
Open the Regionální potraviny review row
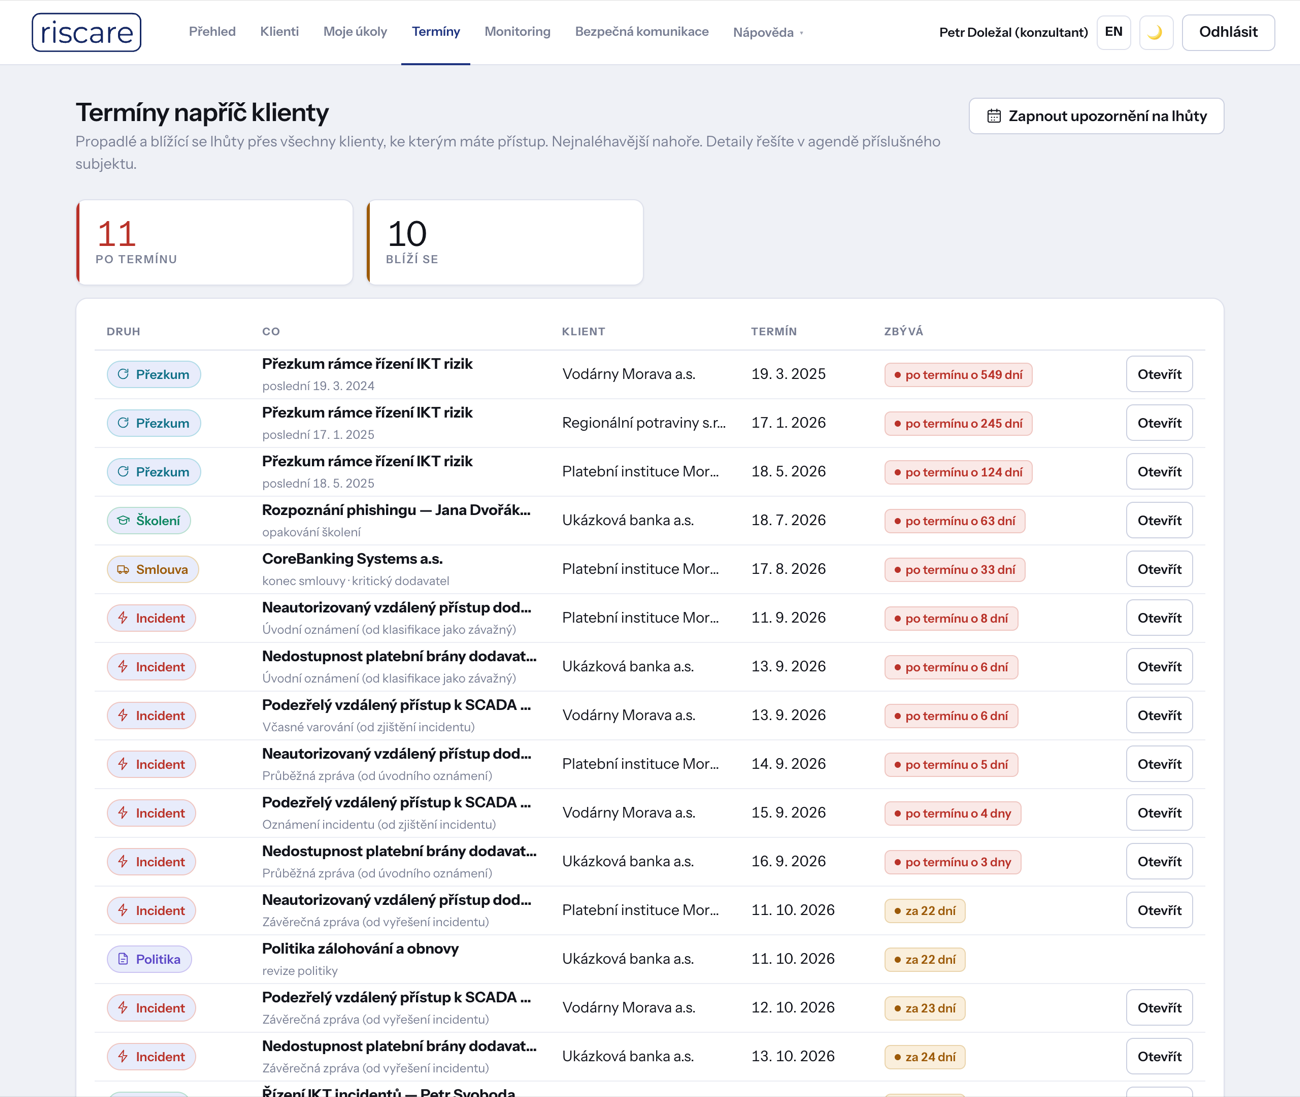pos(1159,423)
